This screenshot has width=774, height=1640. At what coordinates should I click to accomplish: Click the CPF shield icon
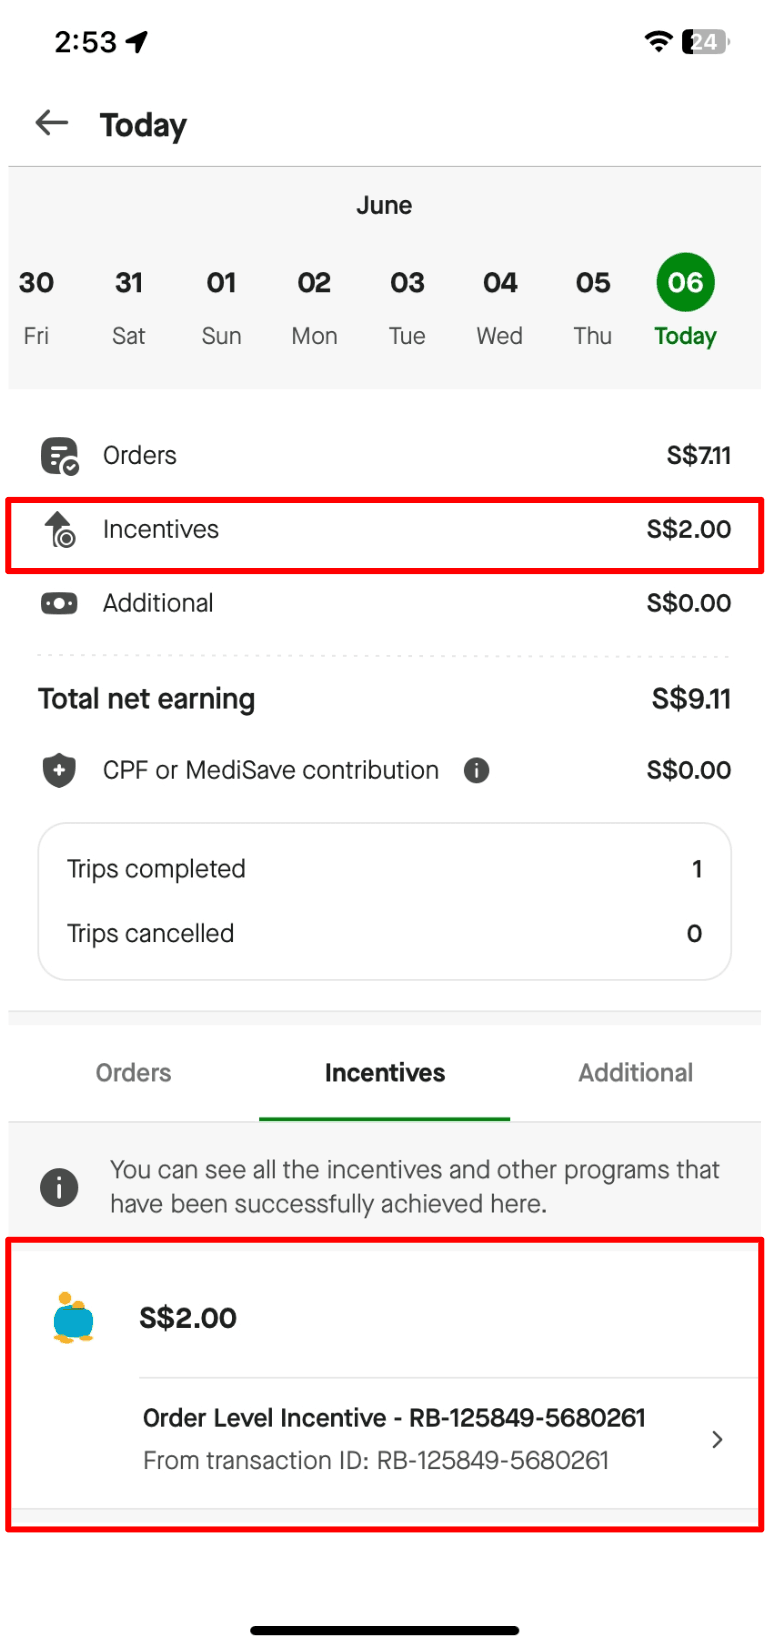(59, 770)
